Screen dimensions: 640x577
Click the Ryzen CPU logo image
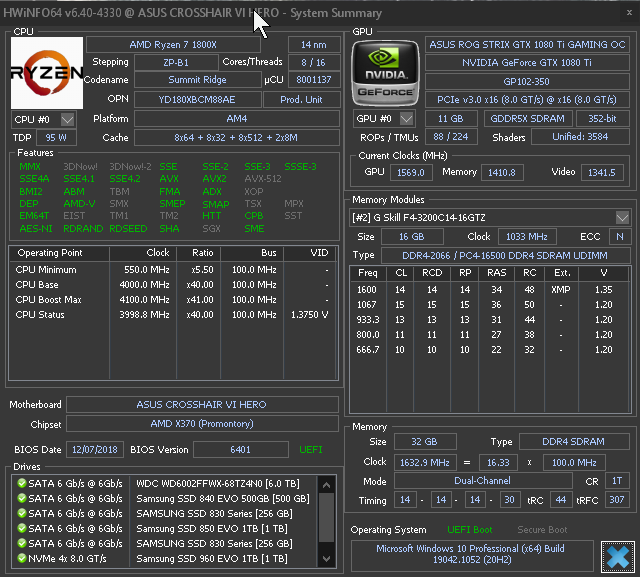pyautogui.click(x=47, y=73)
